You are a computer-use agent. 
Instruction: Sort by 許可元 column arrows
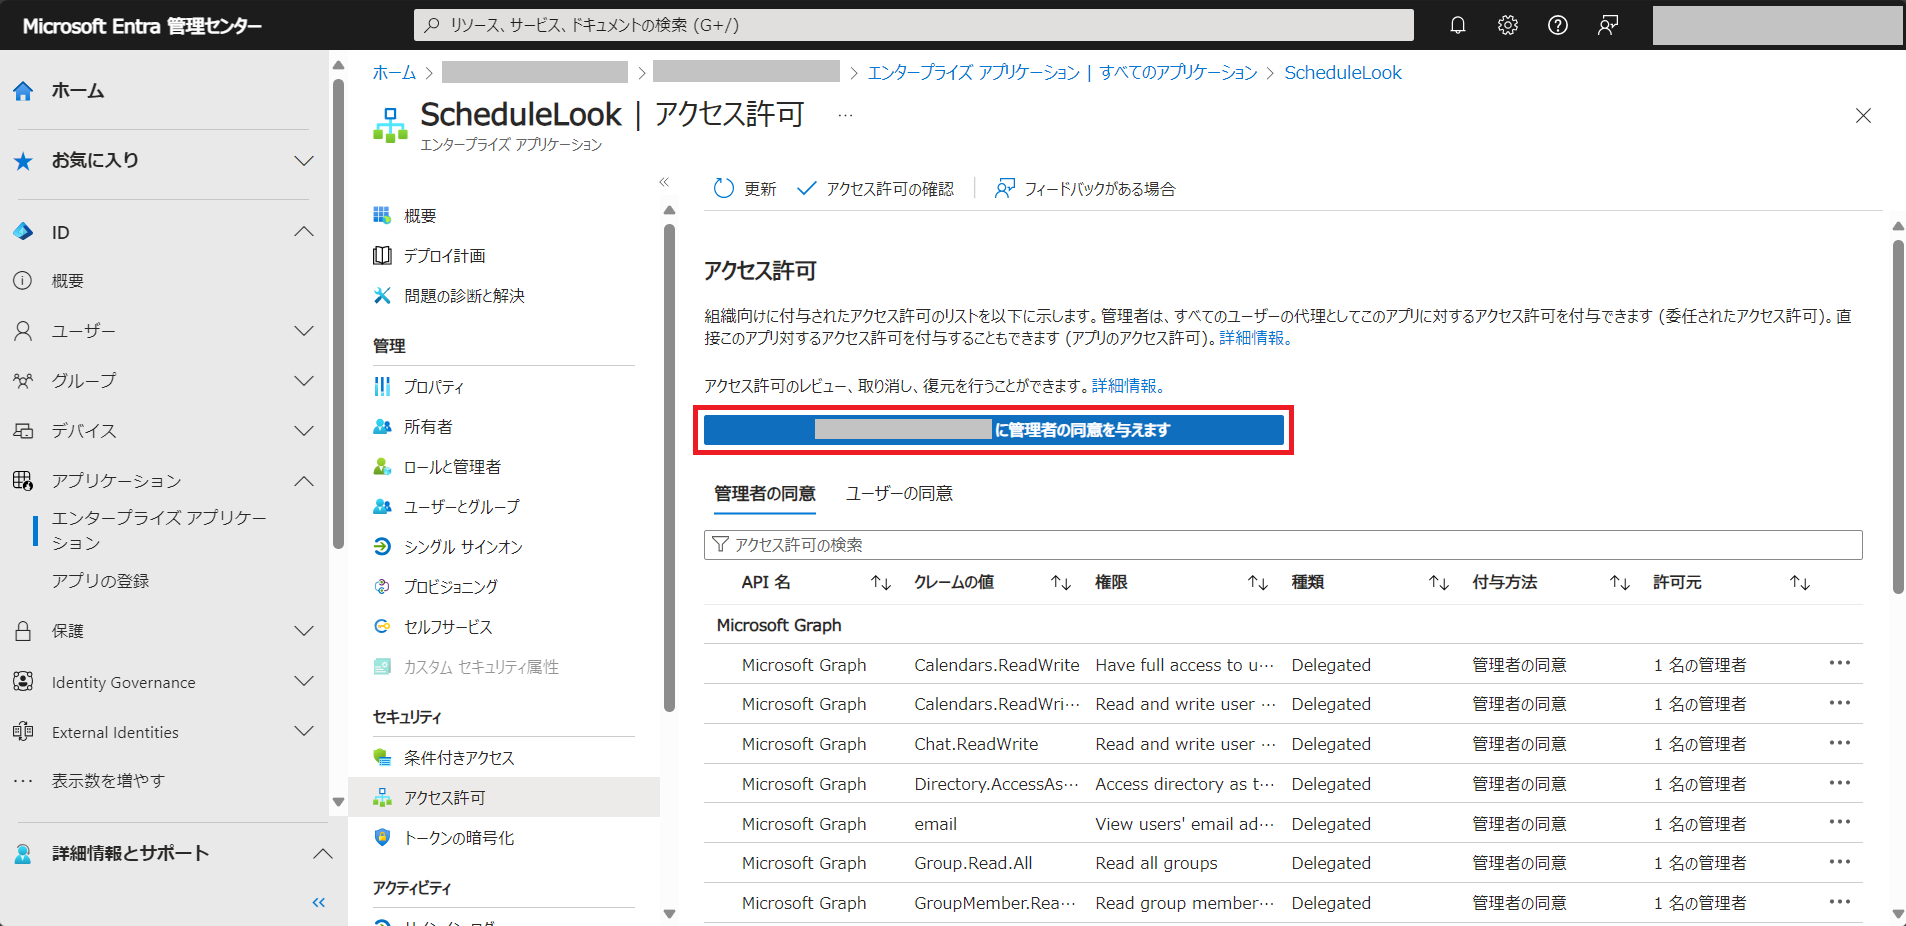[1800, 583]
